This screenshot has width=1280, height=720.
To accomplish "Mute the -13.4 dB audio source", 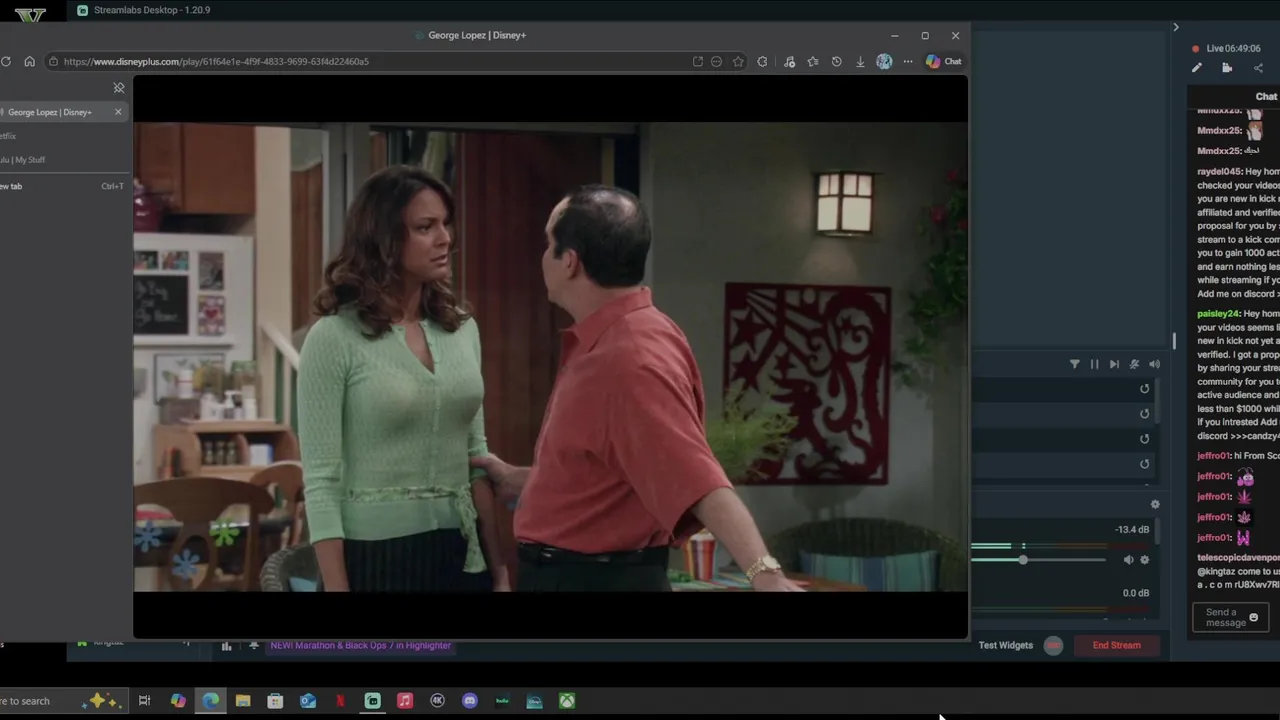I will 1128,560.
